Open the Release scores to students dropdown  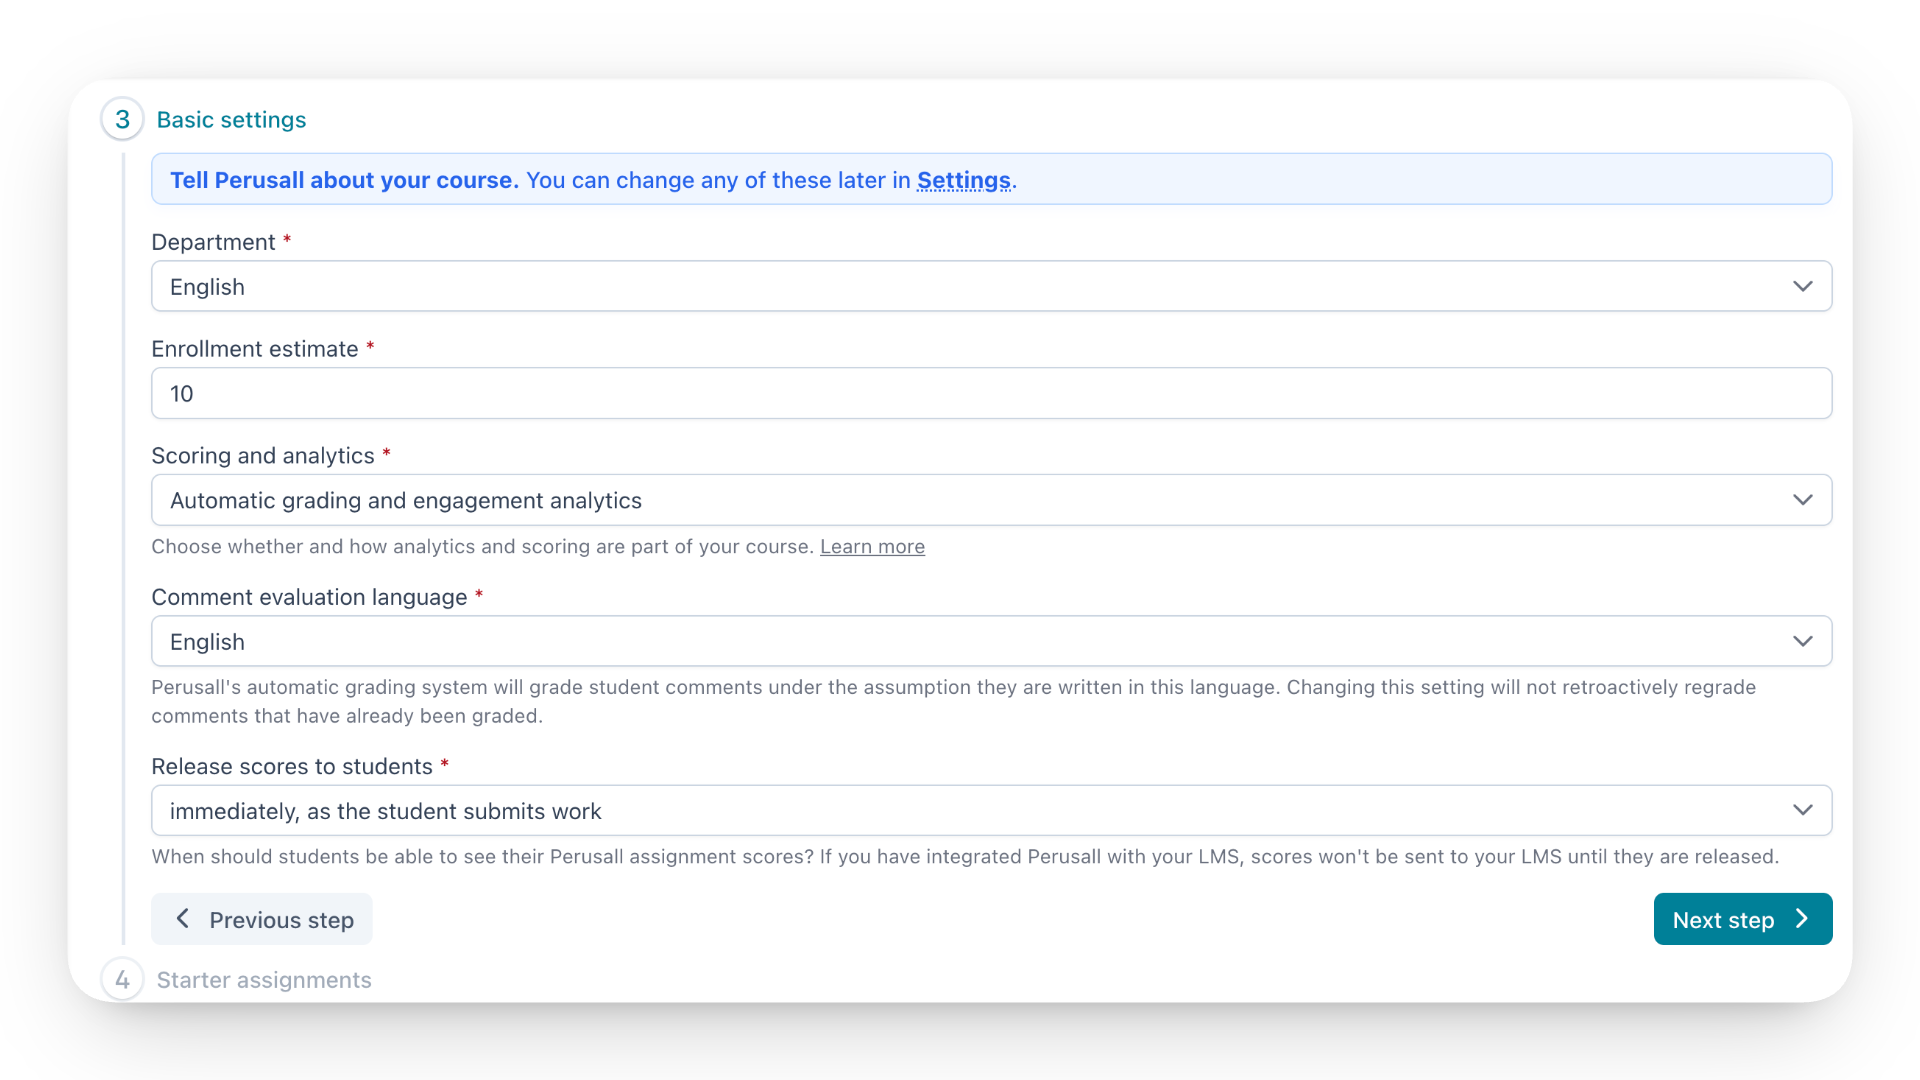(x=991, y=810)
